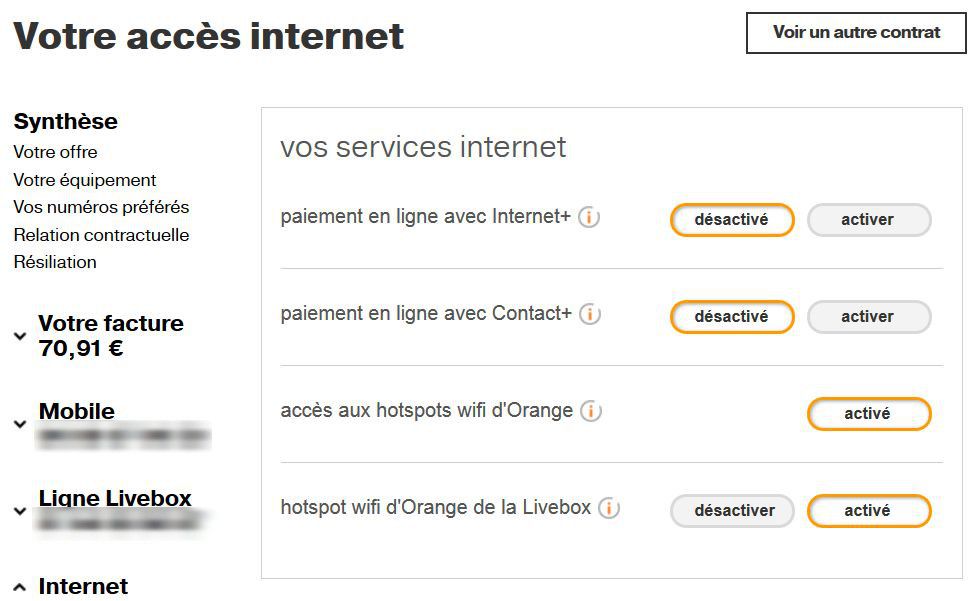Open the Résiliation link
Viewport: 979px width, 601px height.
[55, 262]
